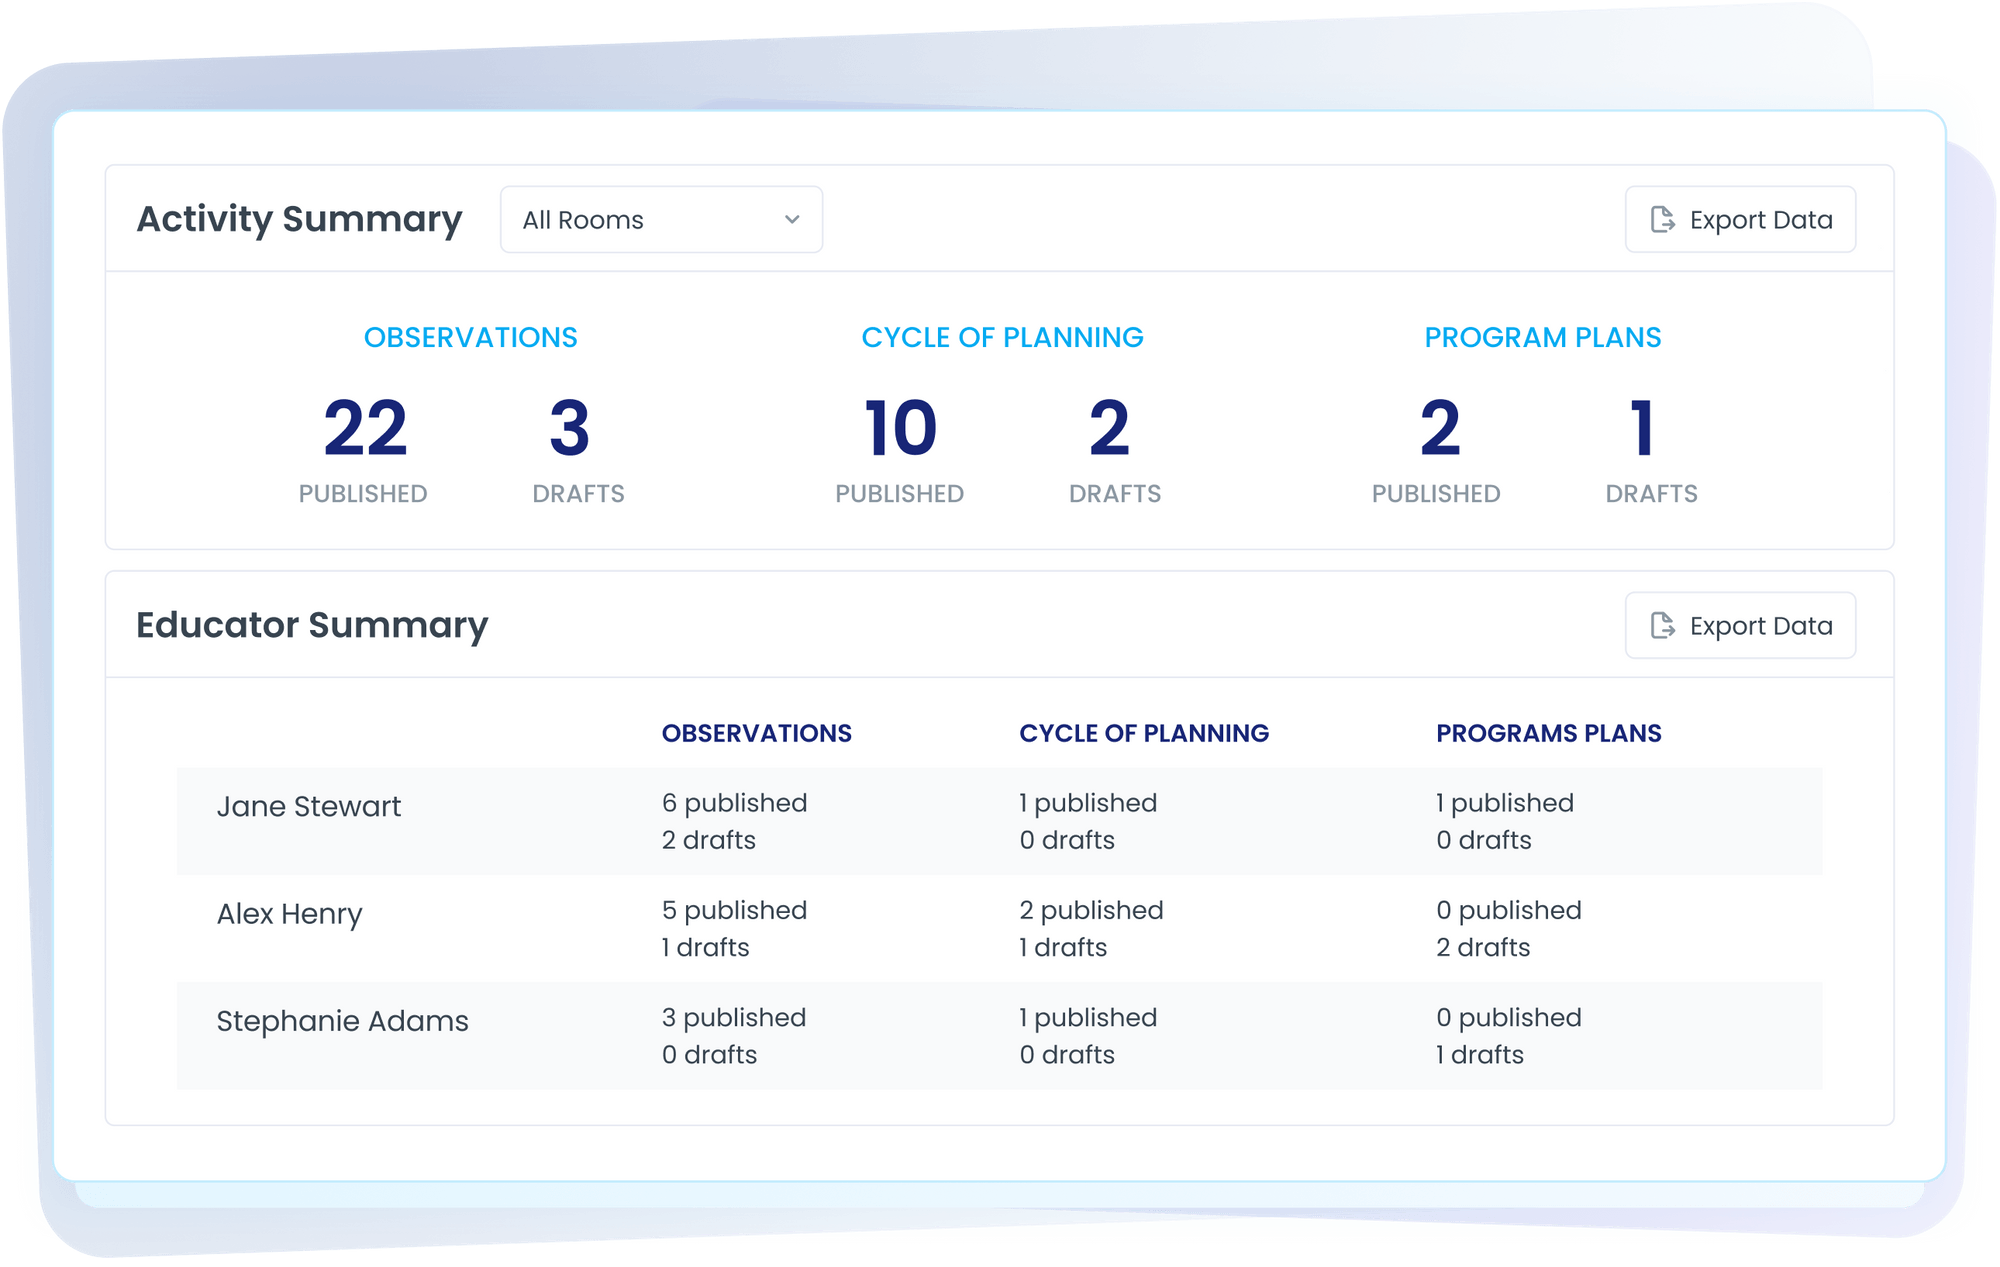Select the Alex Henry educator name

pos(289,914)
